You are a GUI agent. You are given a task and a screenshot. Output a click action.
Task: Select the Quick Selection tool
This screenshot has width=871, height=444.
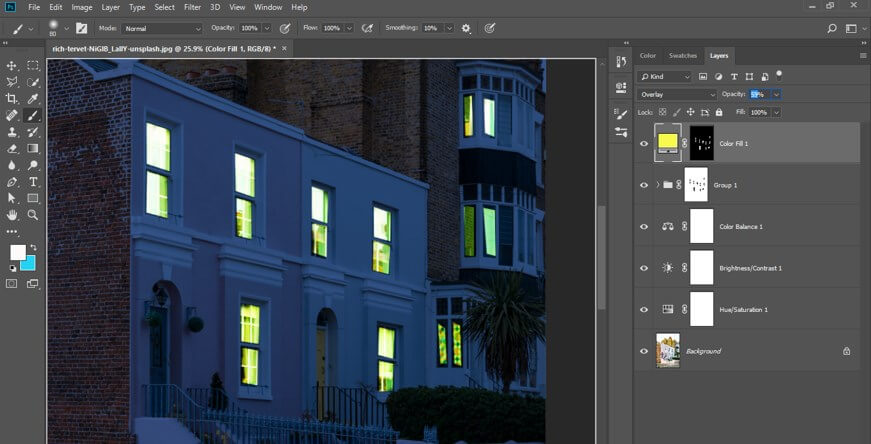(x=33, y=82)
